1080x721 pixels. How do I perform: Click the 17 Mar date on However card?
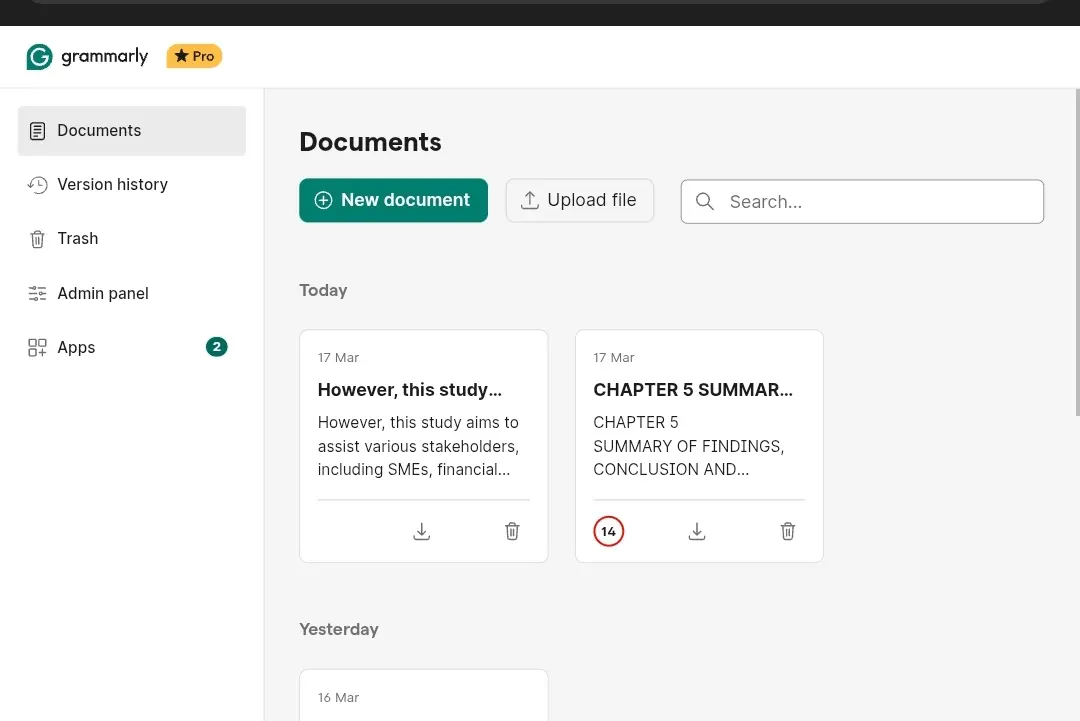[x=338, y=357]
